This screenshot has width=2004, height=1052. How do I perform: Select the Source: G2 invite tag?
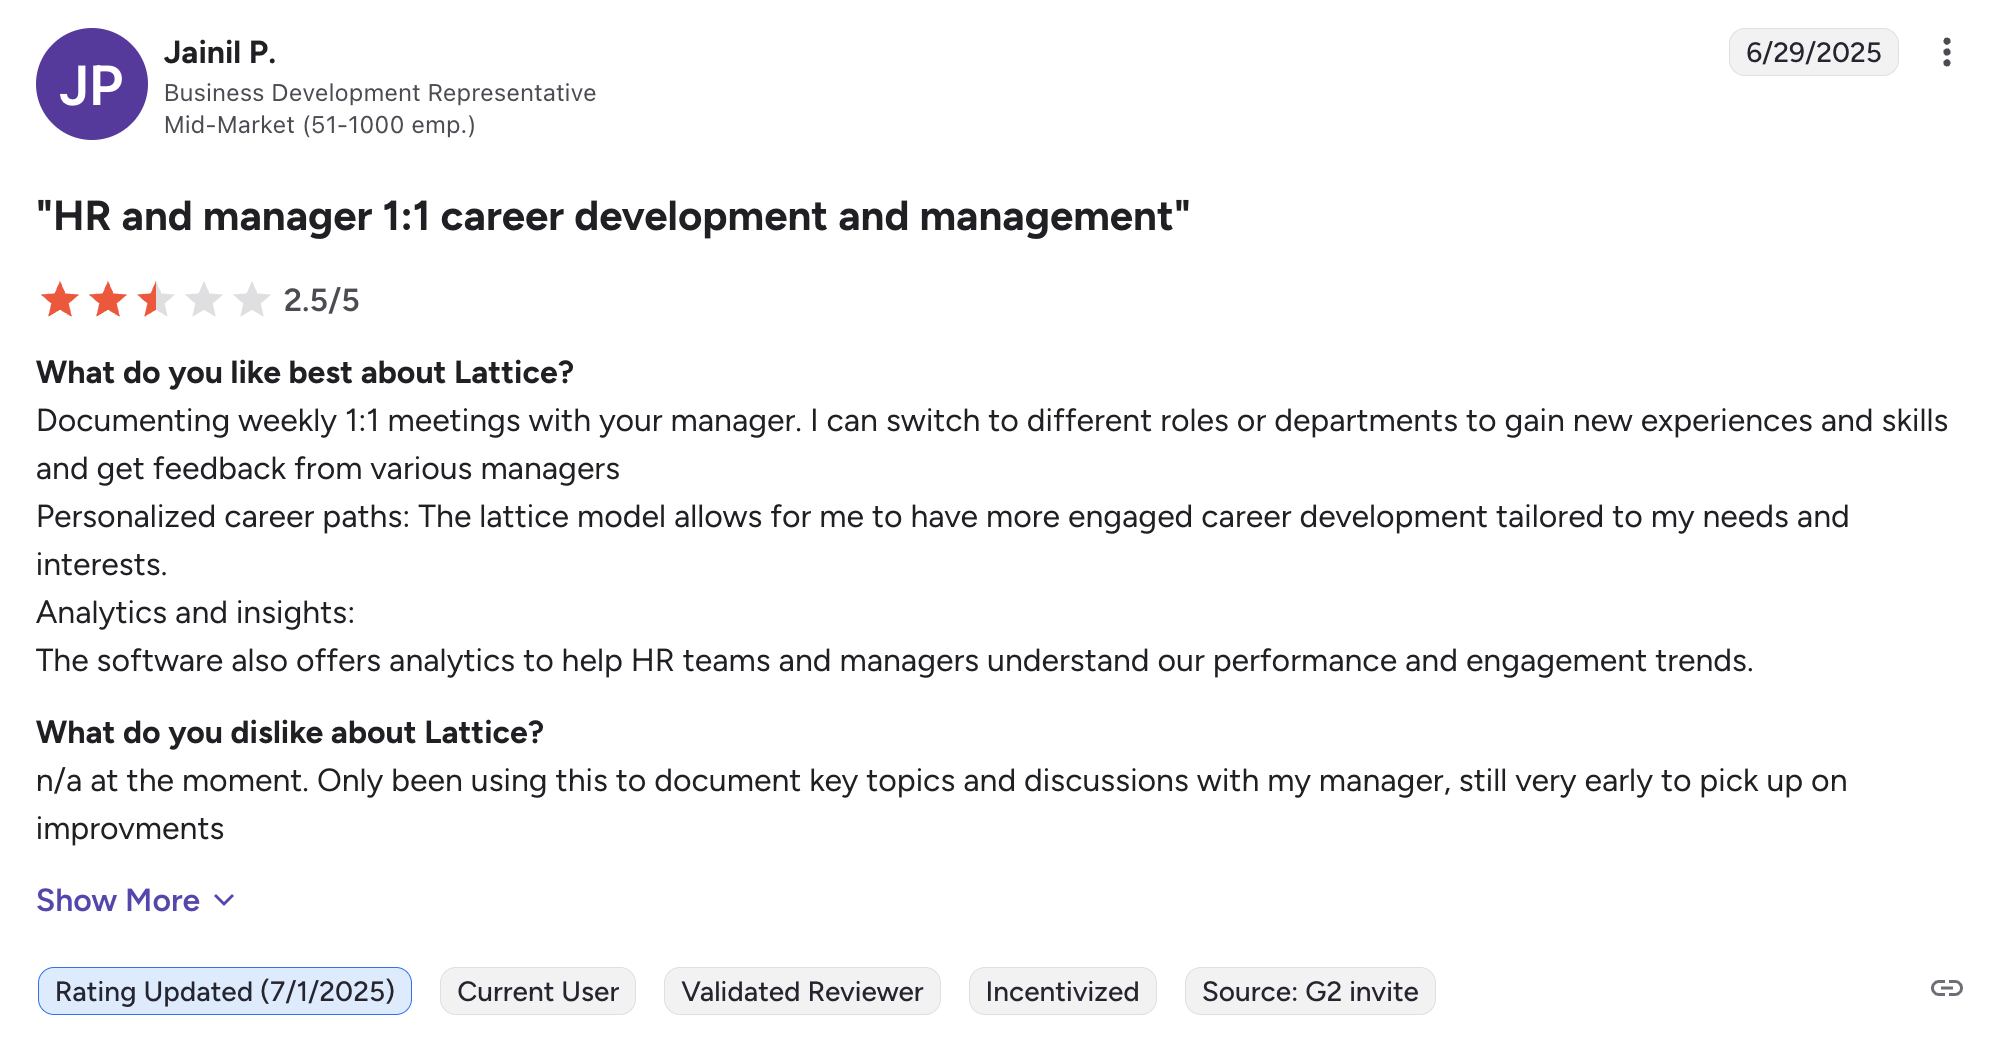1310,991
